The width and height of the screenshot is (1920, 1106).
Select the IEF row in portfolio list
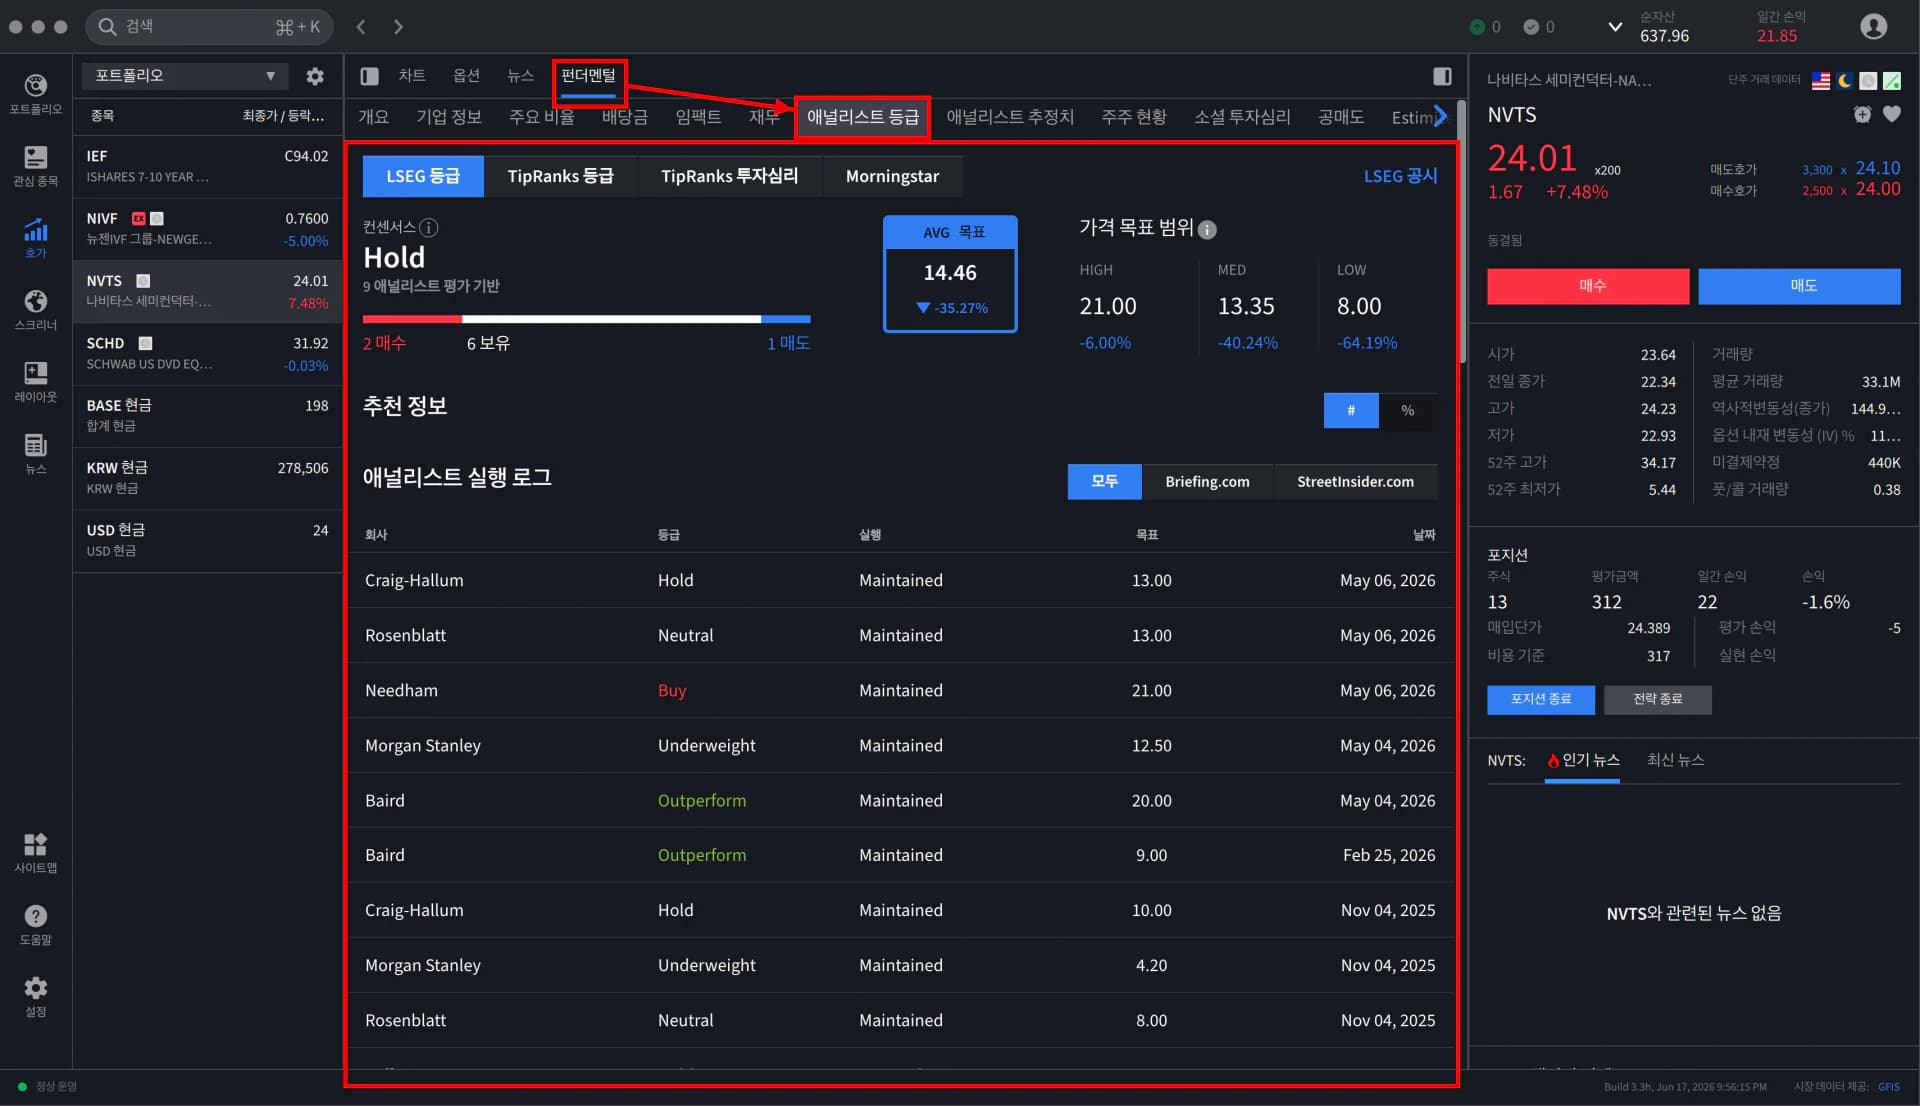point(207,166)
